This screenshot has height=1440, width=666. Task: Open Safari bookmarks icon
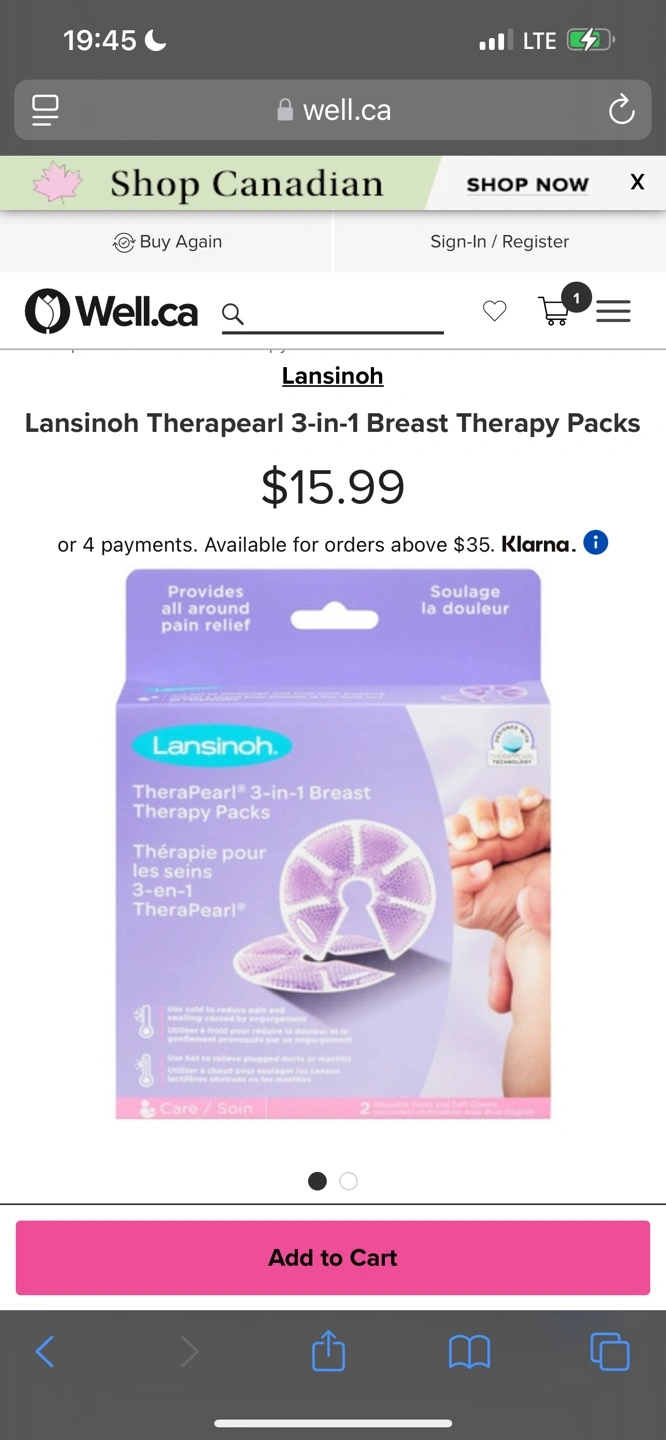tap(469, 1352)
